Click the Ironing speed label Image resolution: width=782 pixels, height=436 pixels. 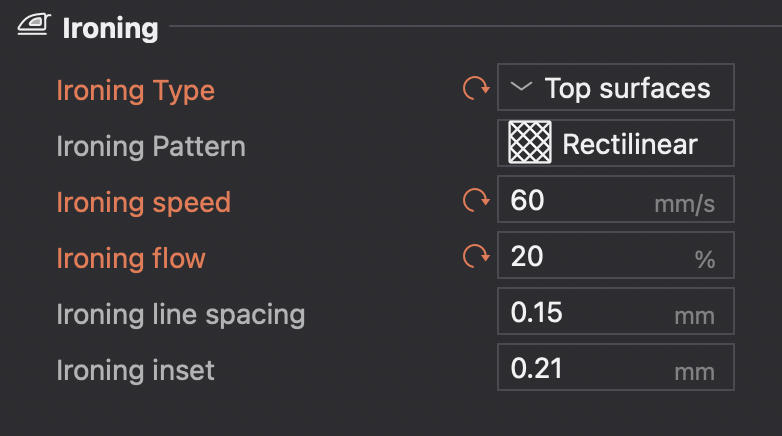point(144,203)
